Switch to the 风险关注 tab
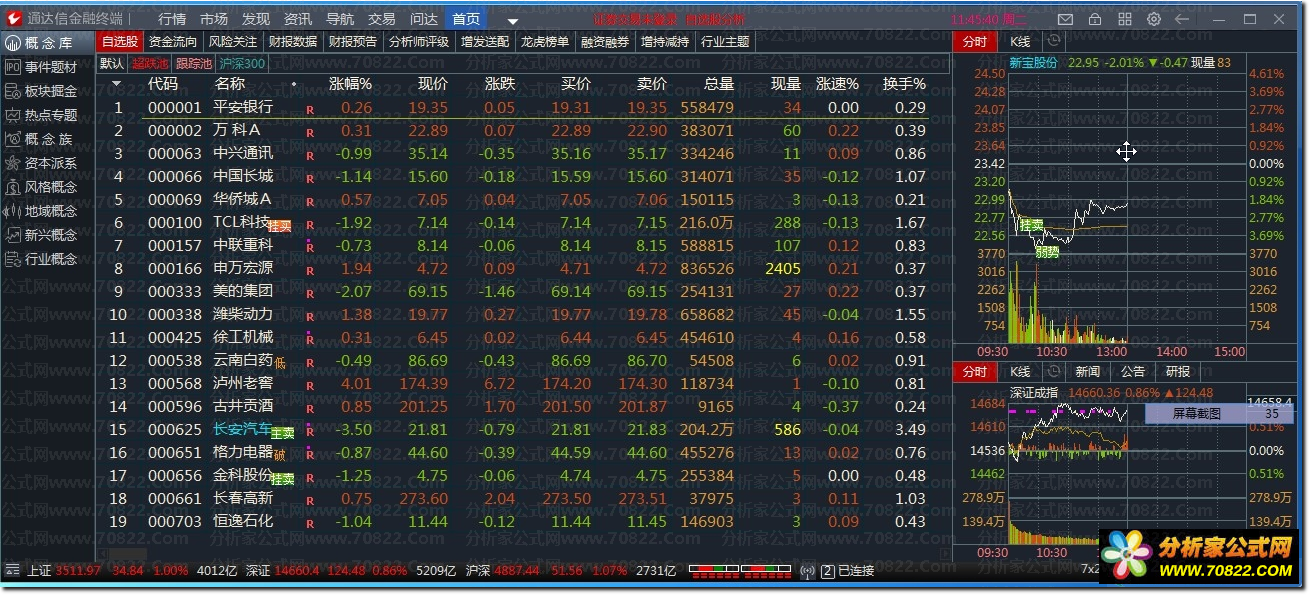The height and width of the screenshot is (595, 1311). pos(233,41)
